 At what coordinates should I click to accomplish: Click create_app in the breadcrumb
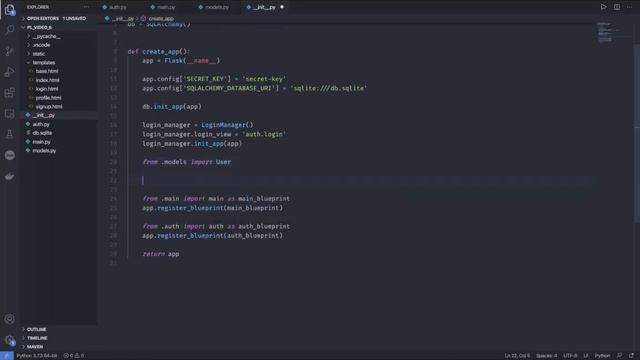160,19
